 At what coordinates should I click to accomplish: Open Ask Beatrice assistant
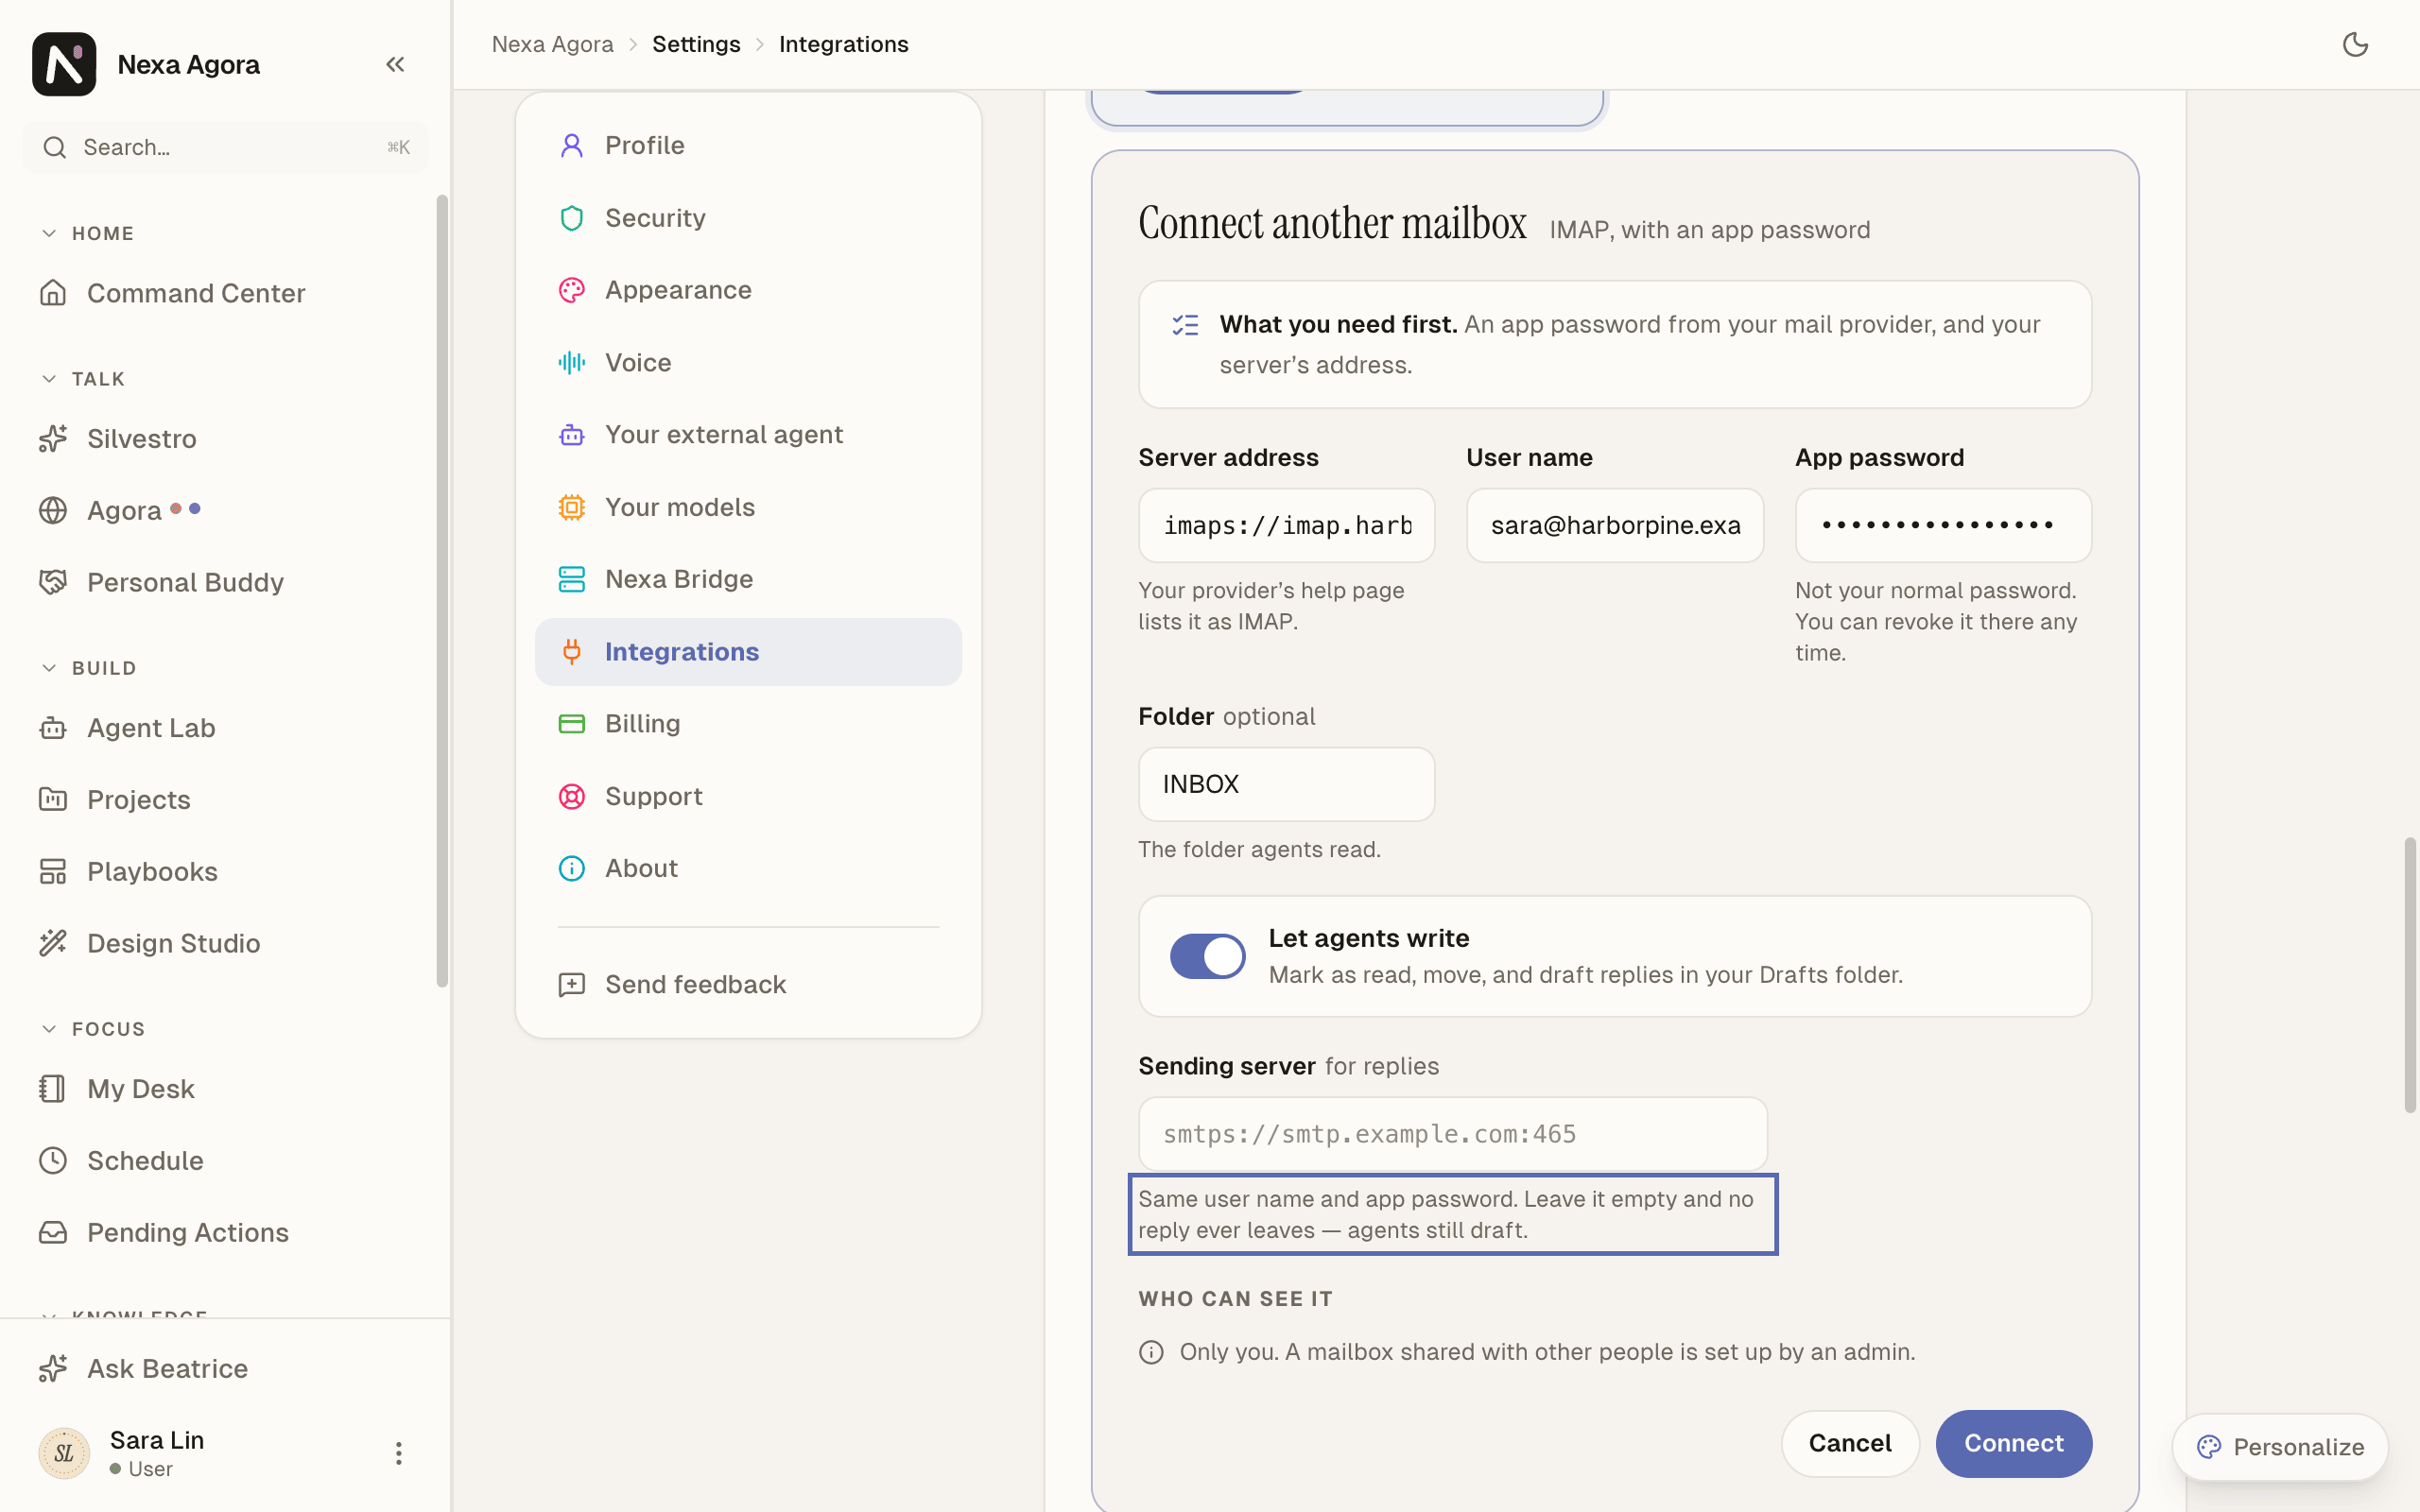click(225, 1368)
